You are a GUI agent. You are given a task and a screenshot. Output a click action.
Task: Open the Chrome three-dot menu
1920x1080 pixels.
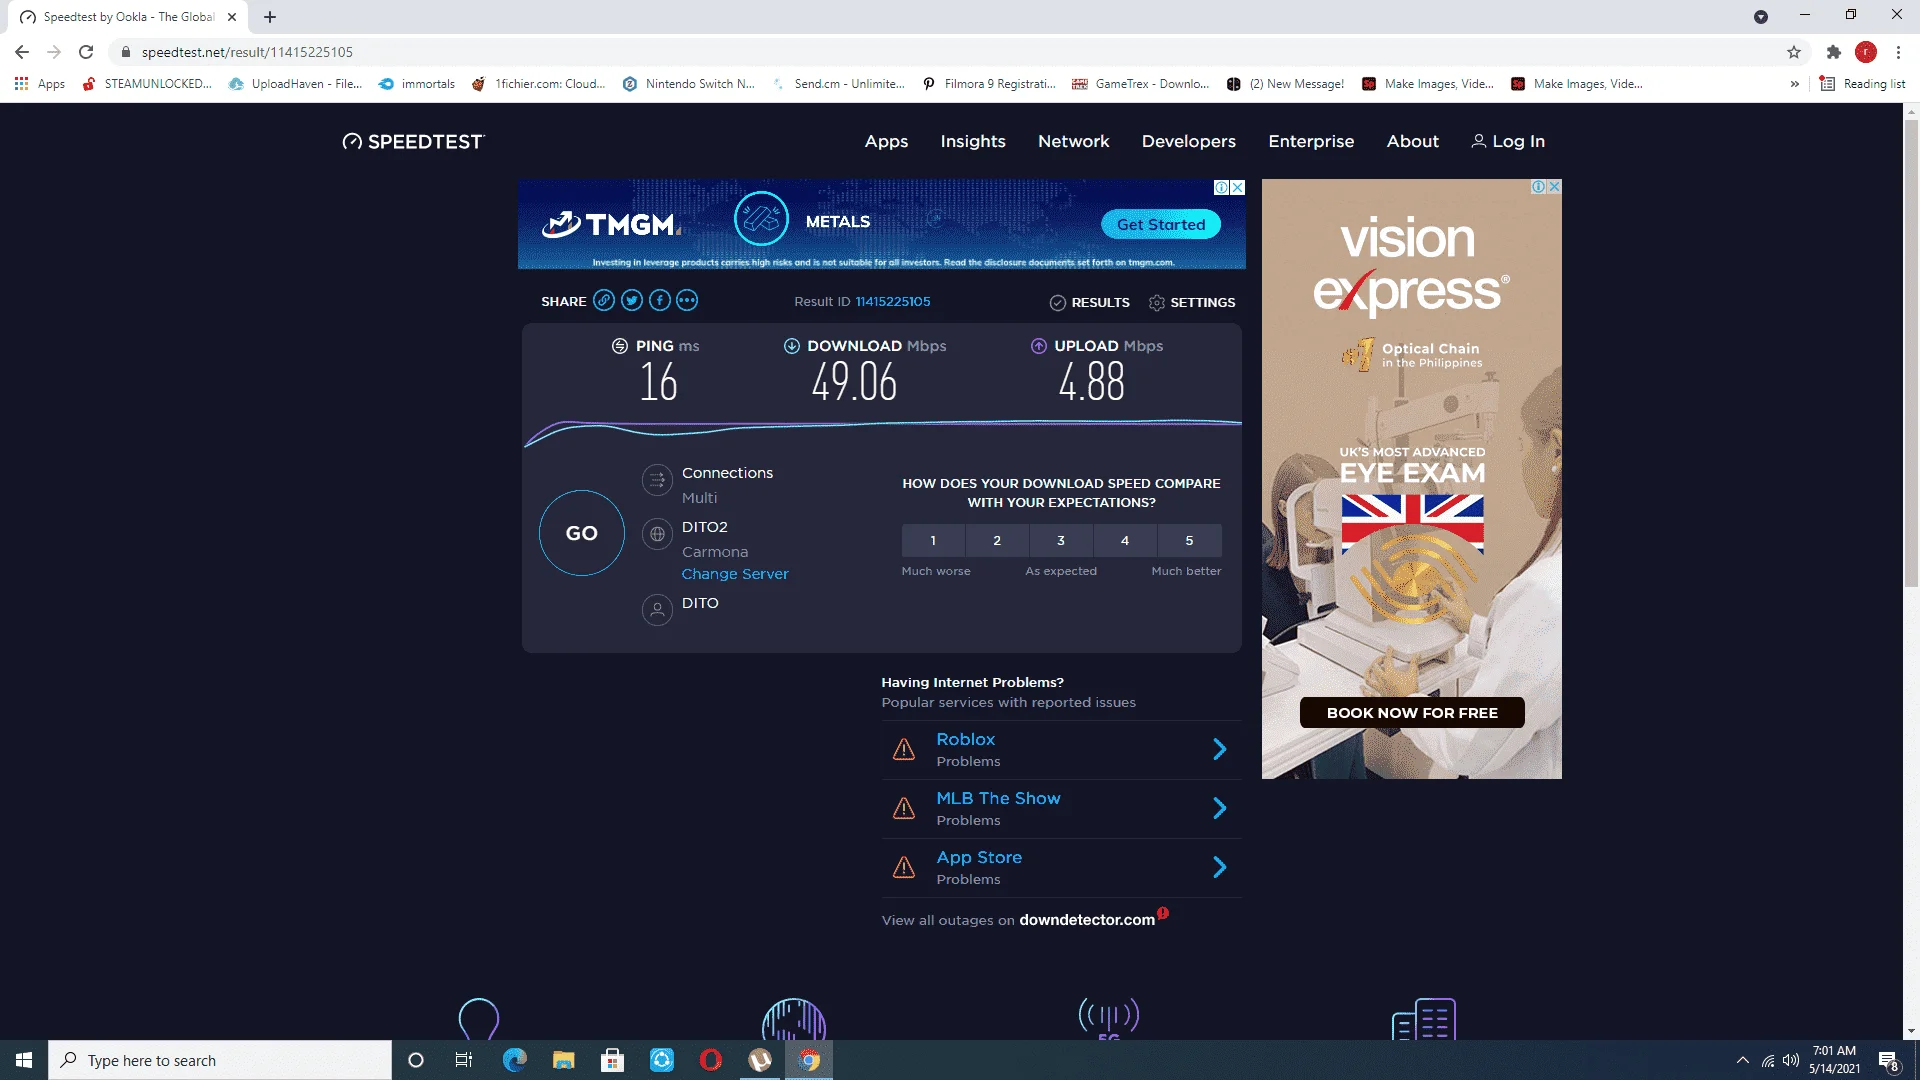pyautogui.click(x=1898, y=52)
